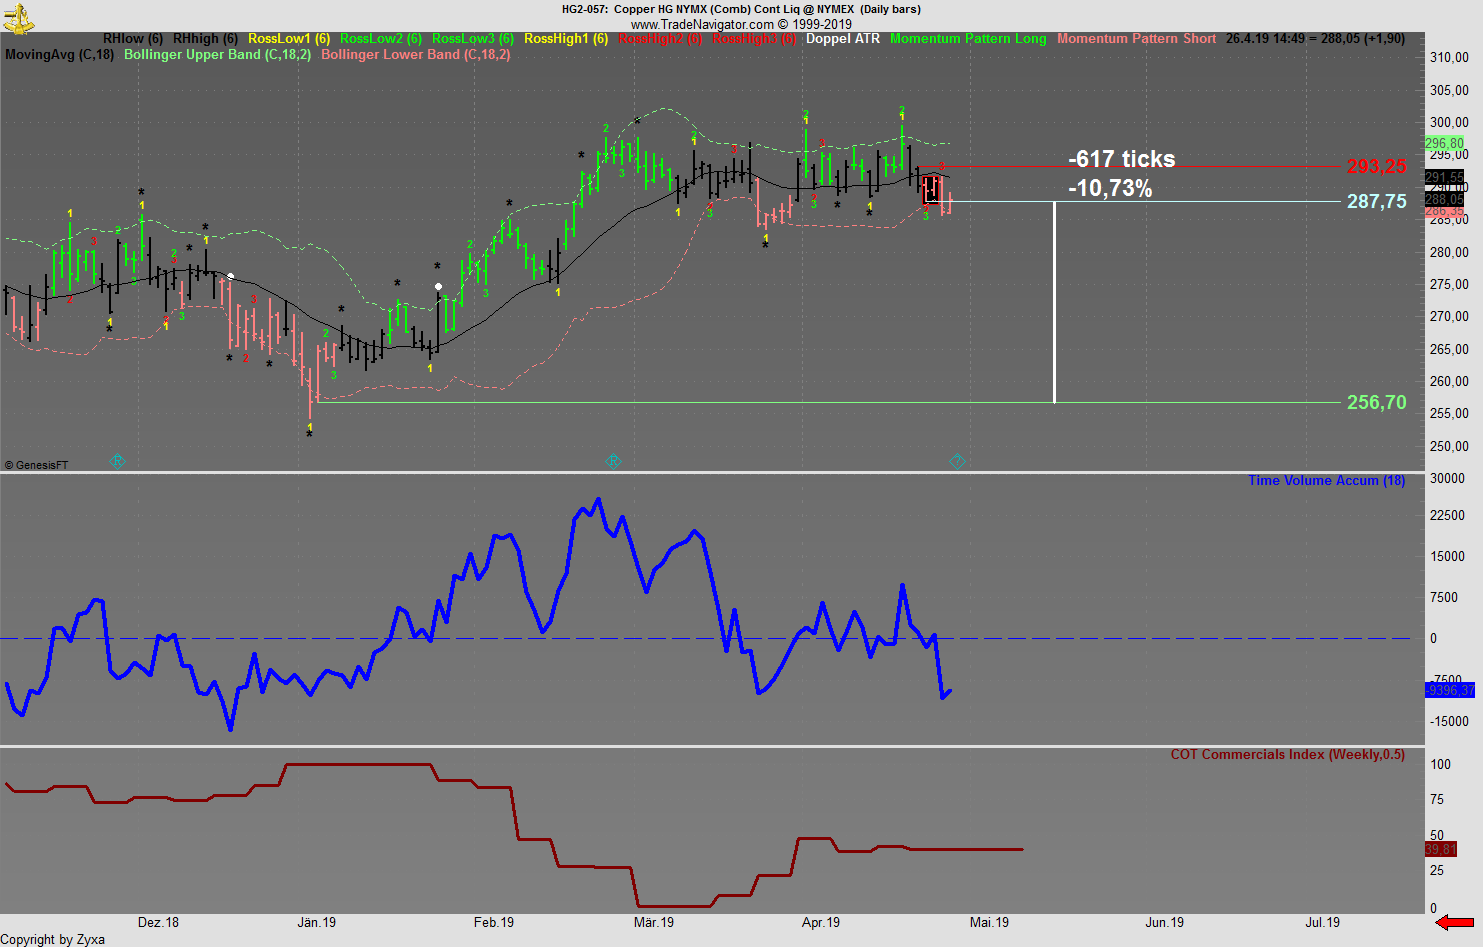
Task: Select the RHlow (6) indicator label
Action: 133,39
